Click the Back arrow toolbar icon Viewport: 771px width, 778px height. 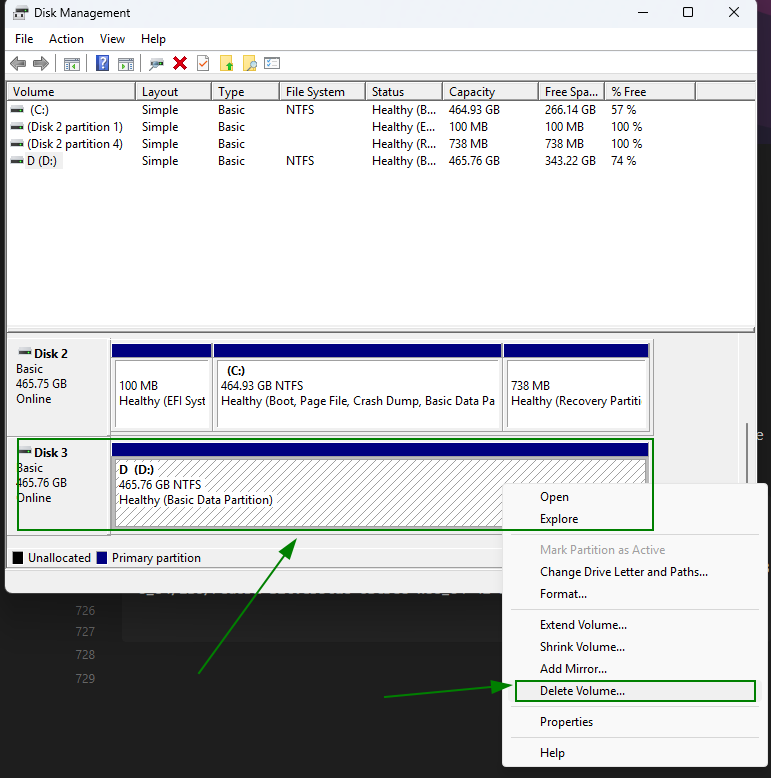click(18, 64)
